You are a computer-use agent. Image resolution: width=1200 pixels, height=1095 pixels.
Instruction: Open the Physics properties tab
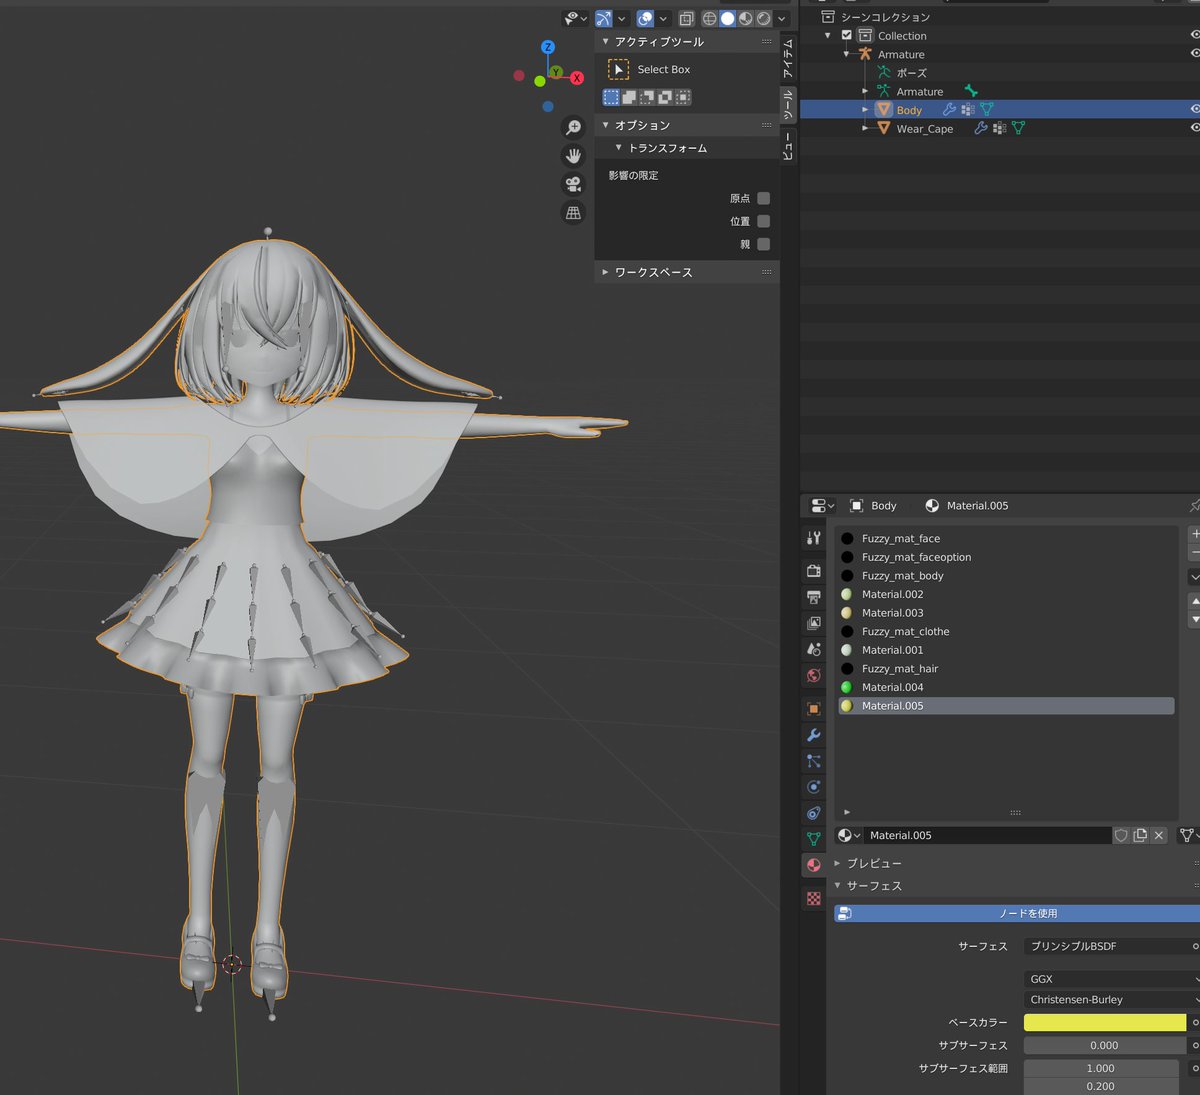pyautogui.click(x=814, y=787)
